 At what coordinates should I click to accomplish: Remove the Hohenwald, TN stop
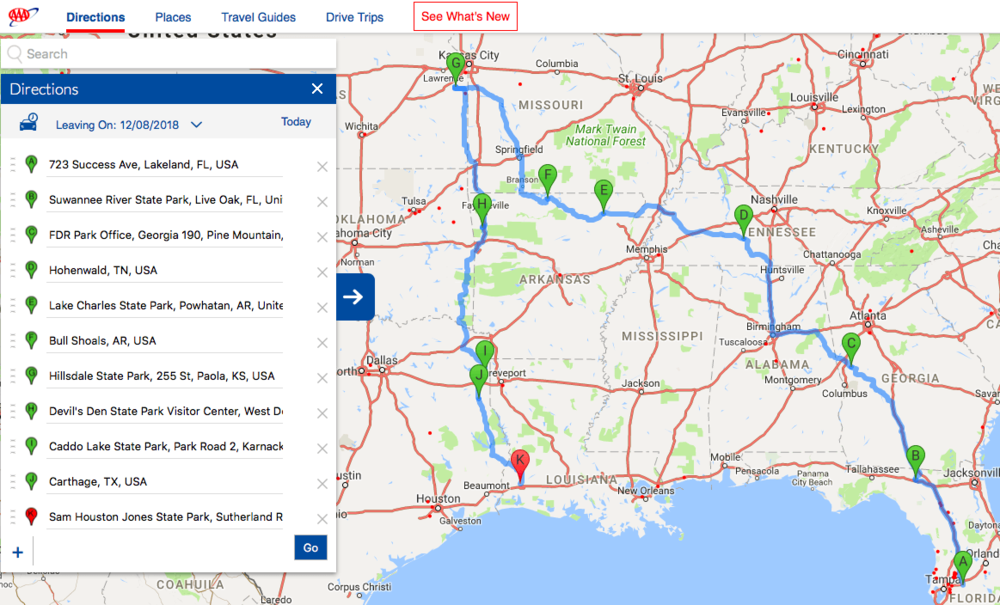tap(322, 272)
